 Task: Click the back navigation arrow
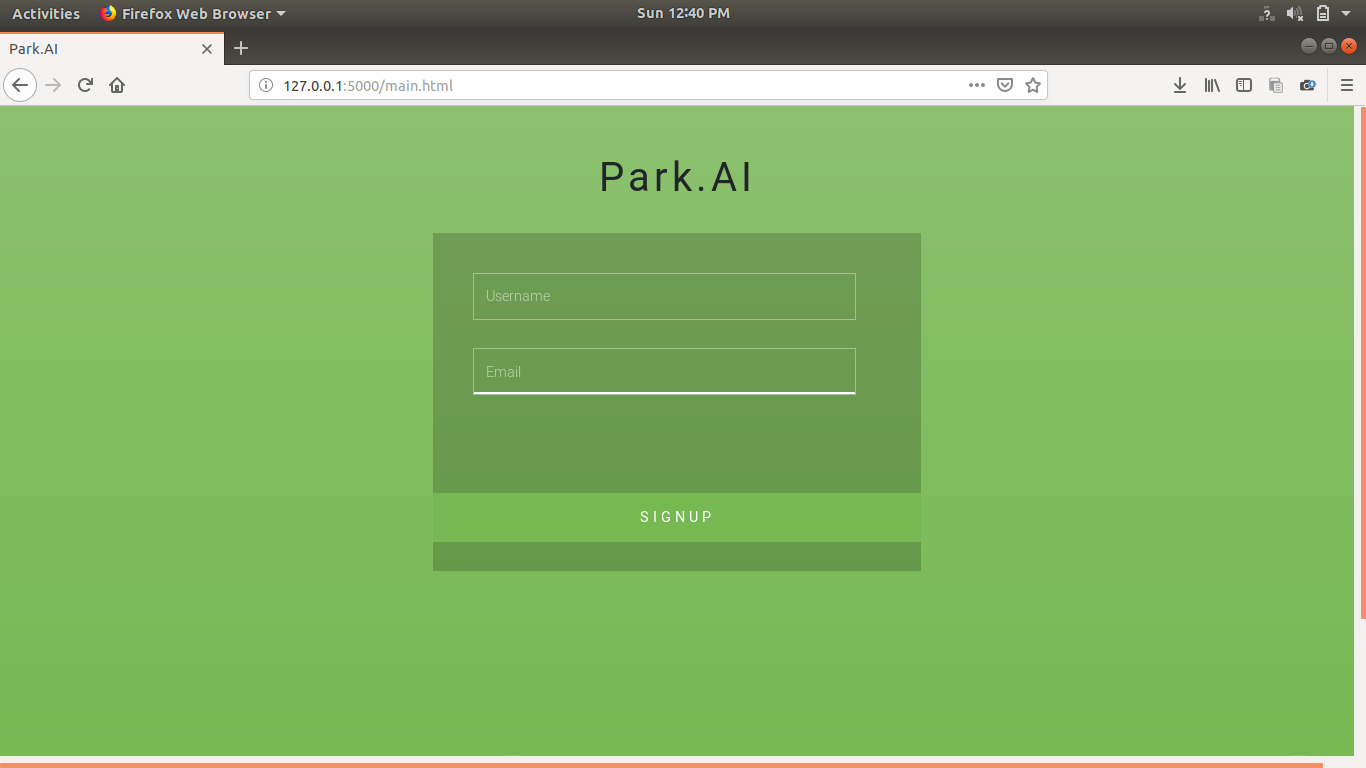pyautogui.click(x=20, y=85)
